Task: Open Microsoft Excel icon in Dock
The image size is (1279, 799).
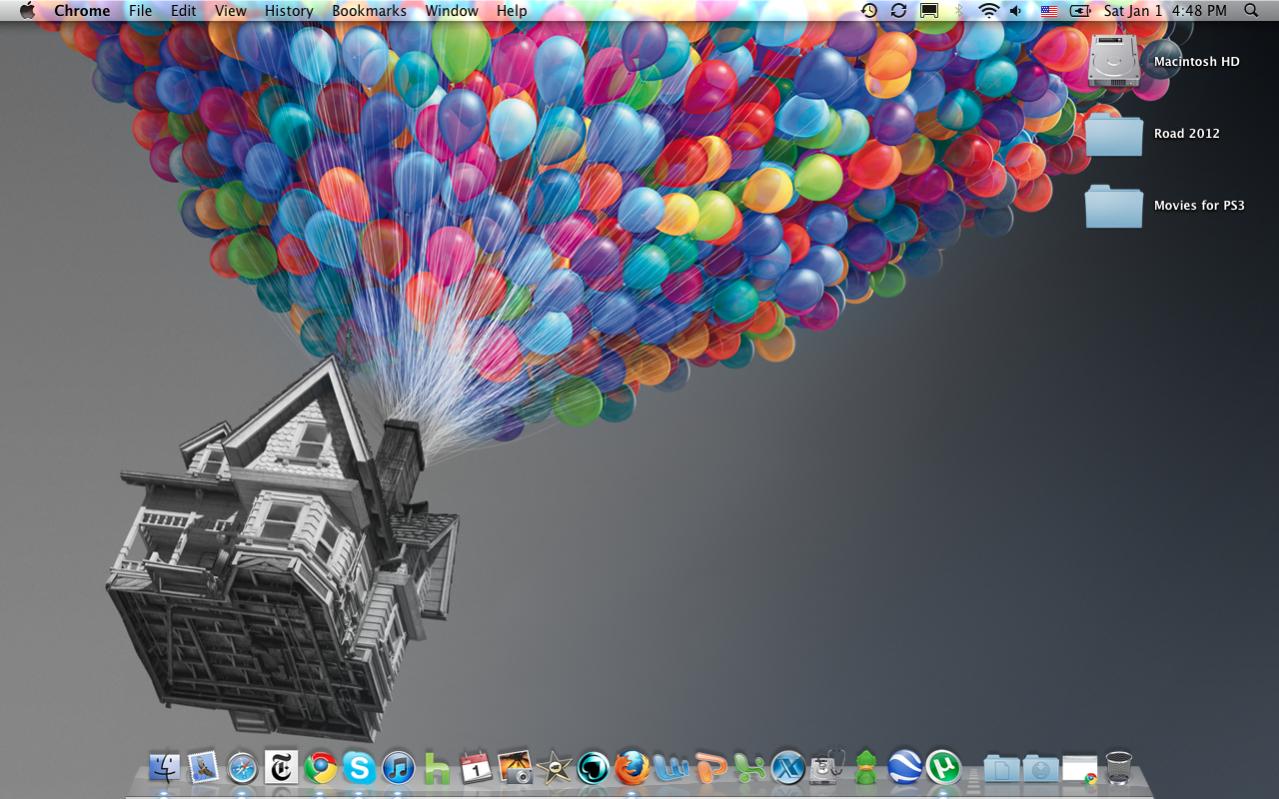Action: point(749,768)
